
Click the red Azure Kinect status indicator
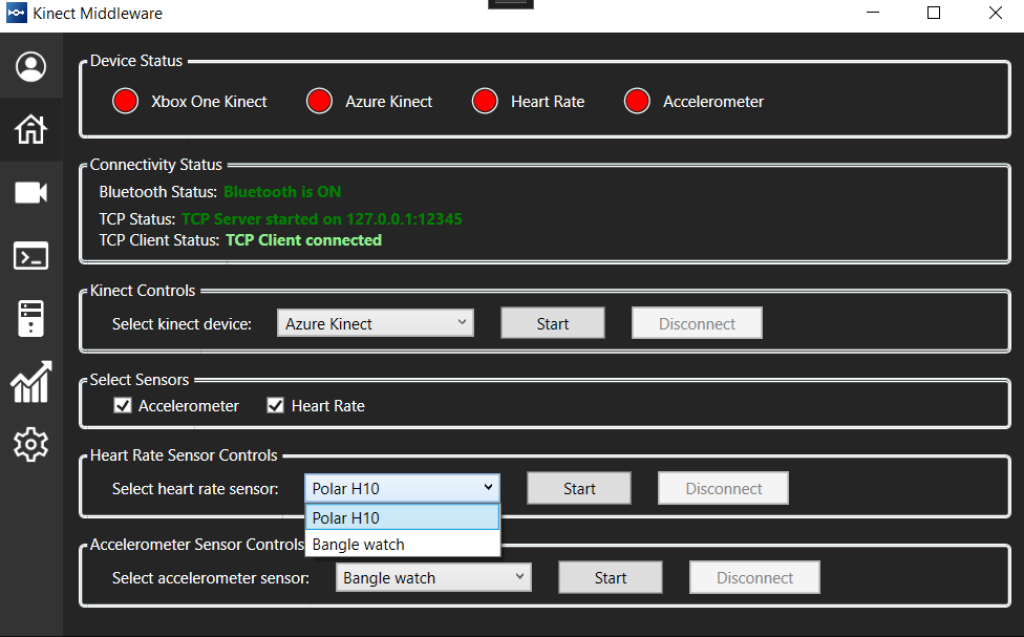pos(319,101)
